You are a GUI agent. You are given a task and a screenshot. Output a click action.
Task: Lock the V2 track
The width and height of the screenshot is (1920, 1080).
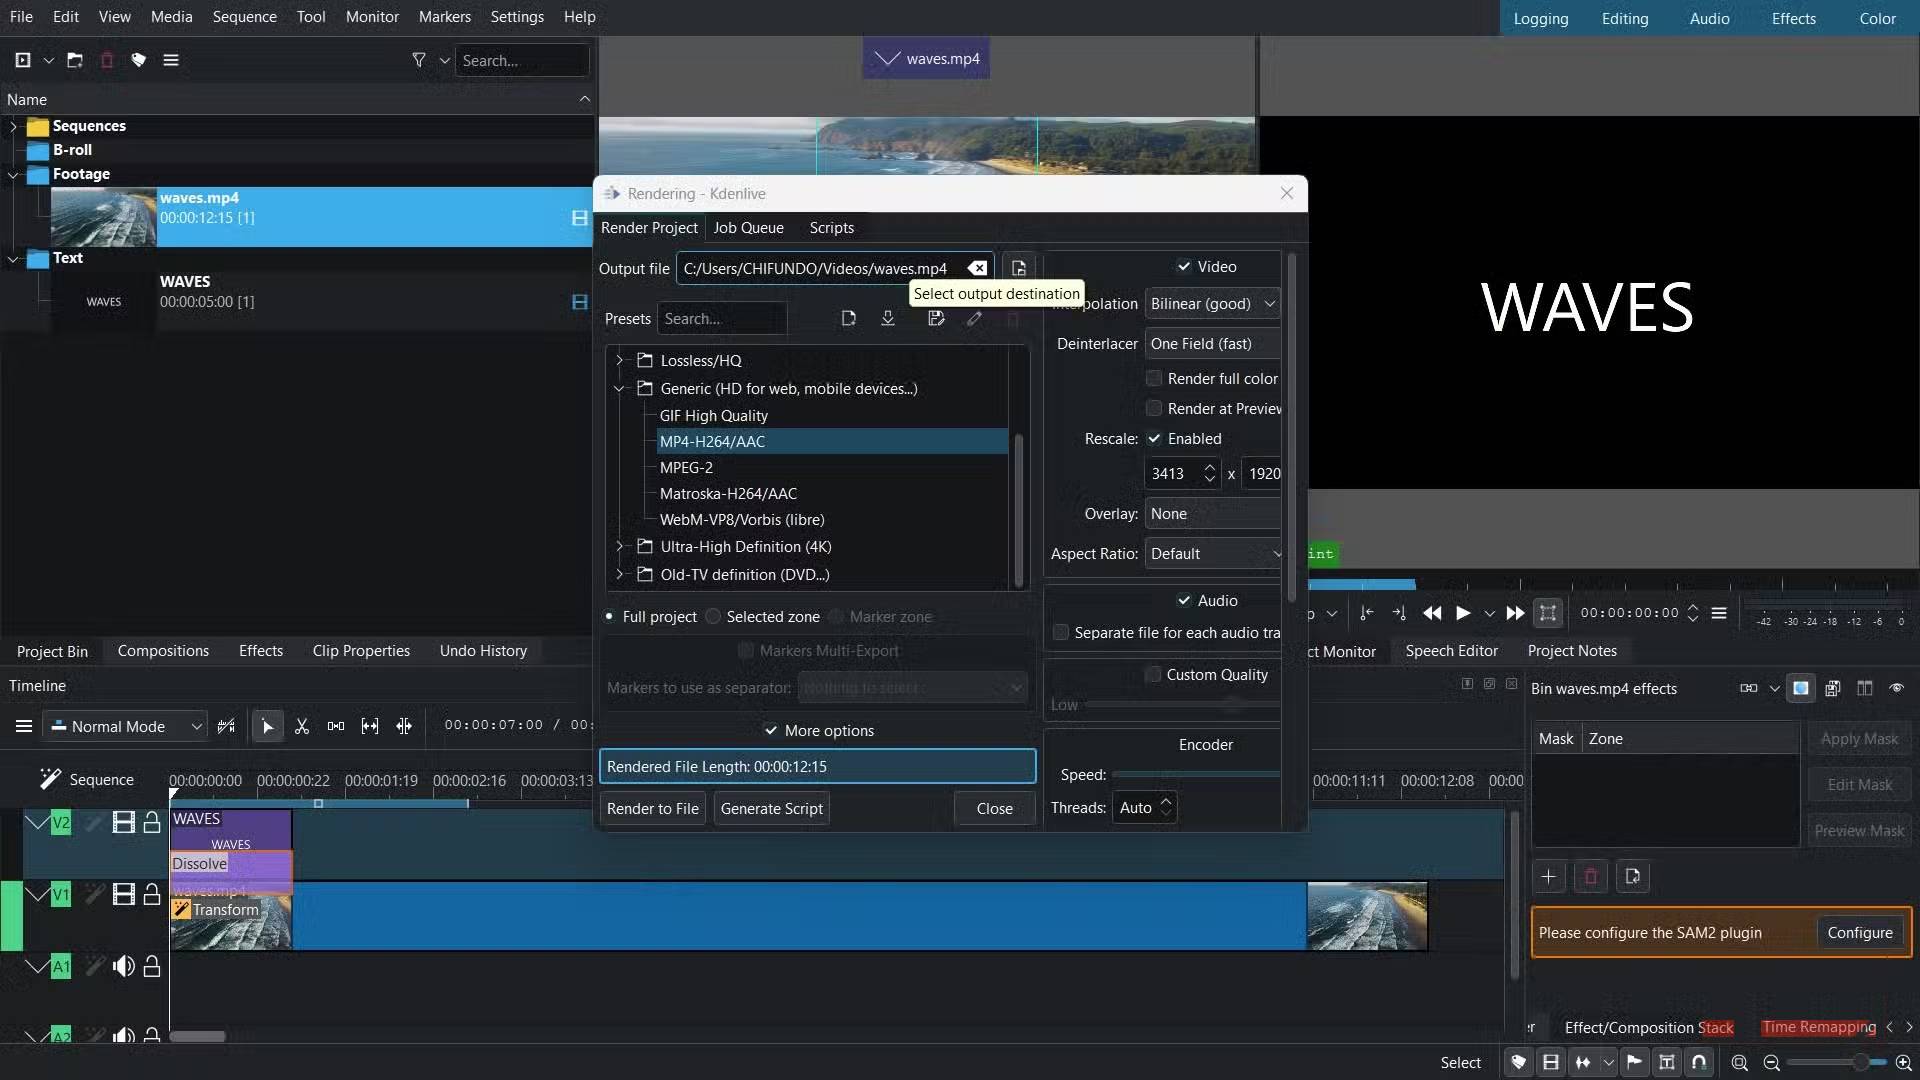click(x=152, y=823)
